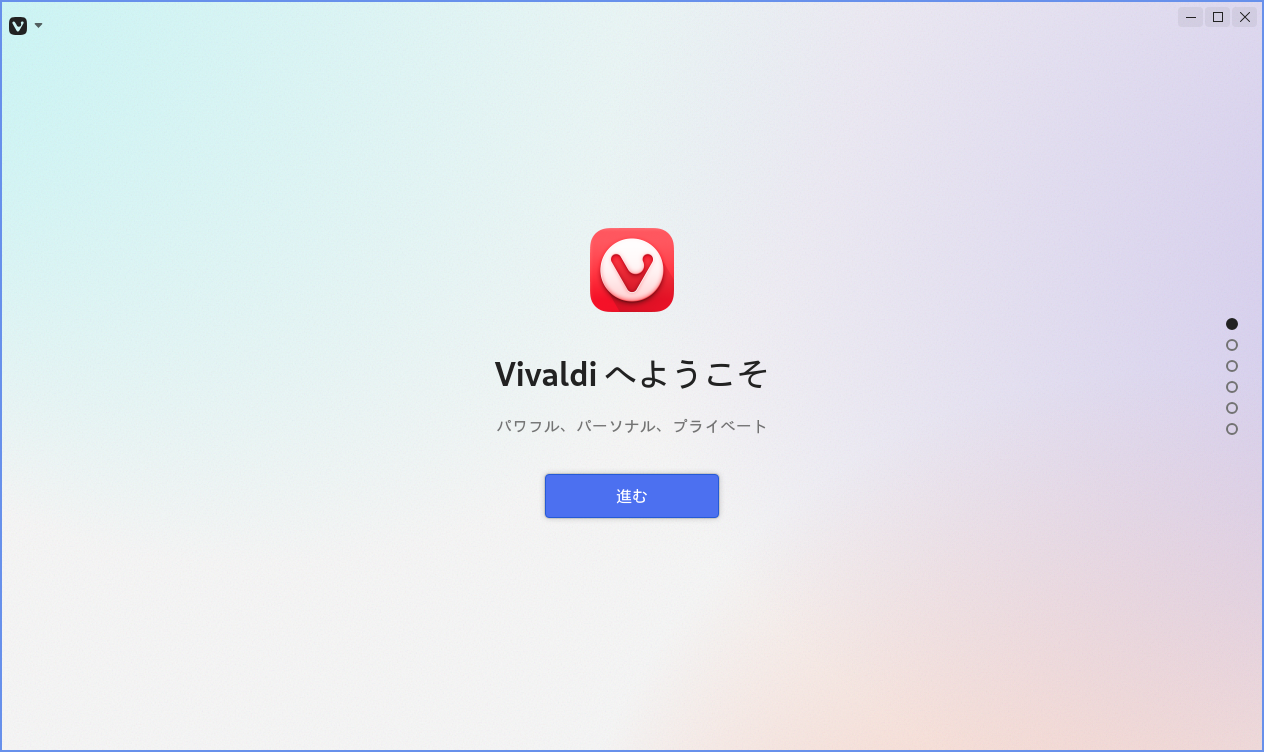1264x752 pixels.
Task: Click the "へようこそ" heading text
Action: point(688,374)
